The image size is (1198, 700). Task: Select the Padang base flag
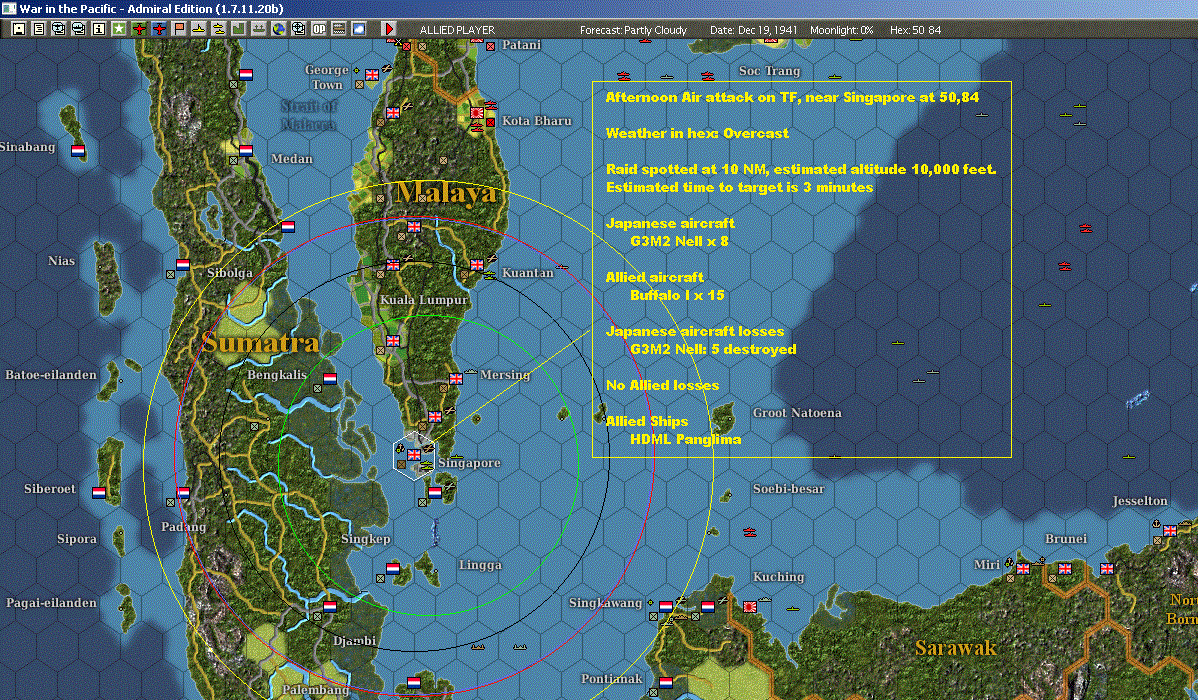tap(183, 493)
